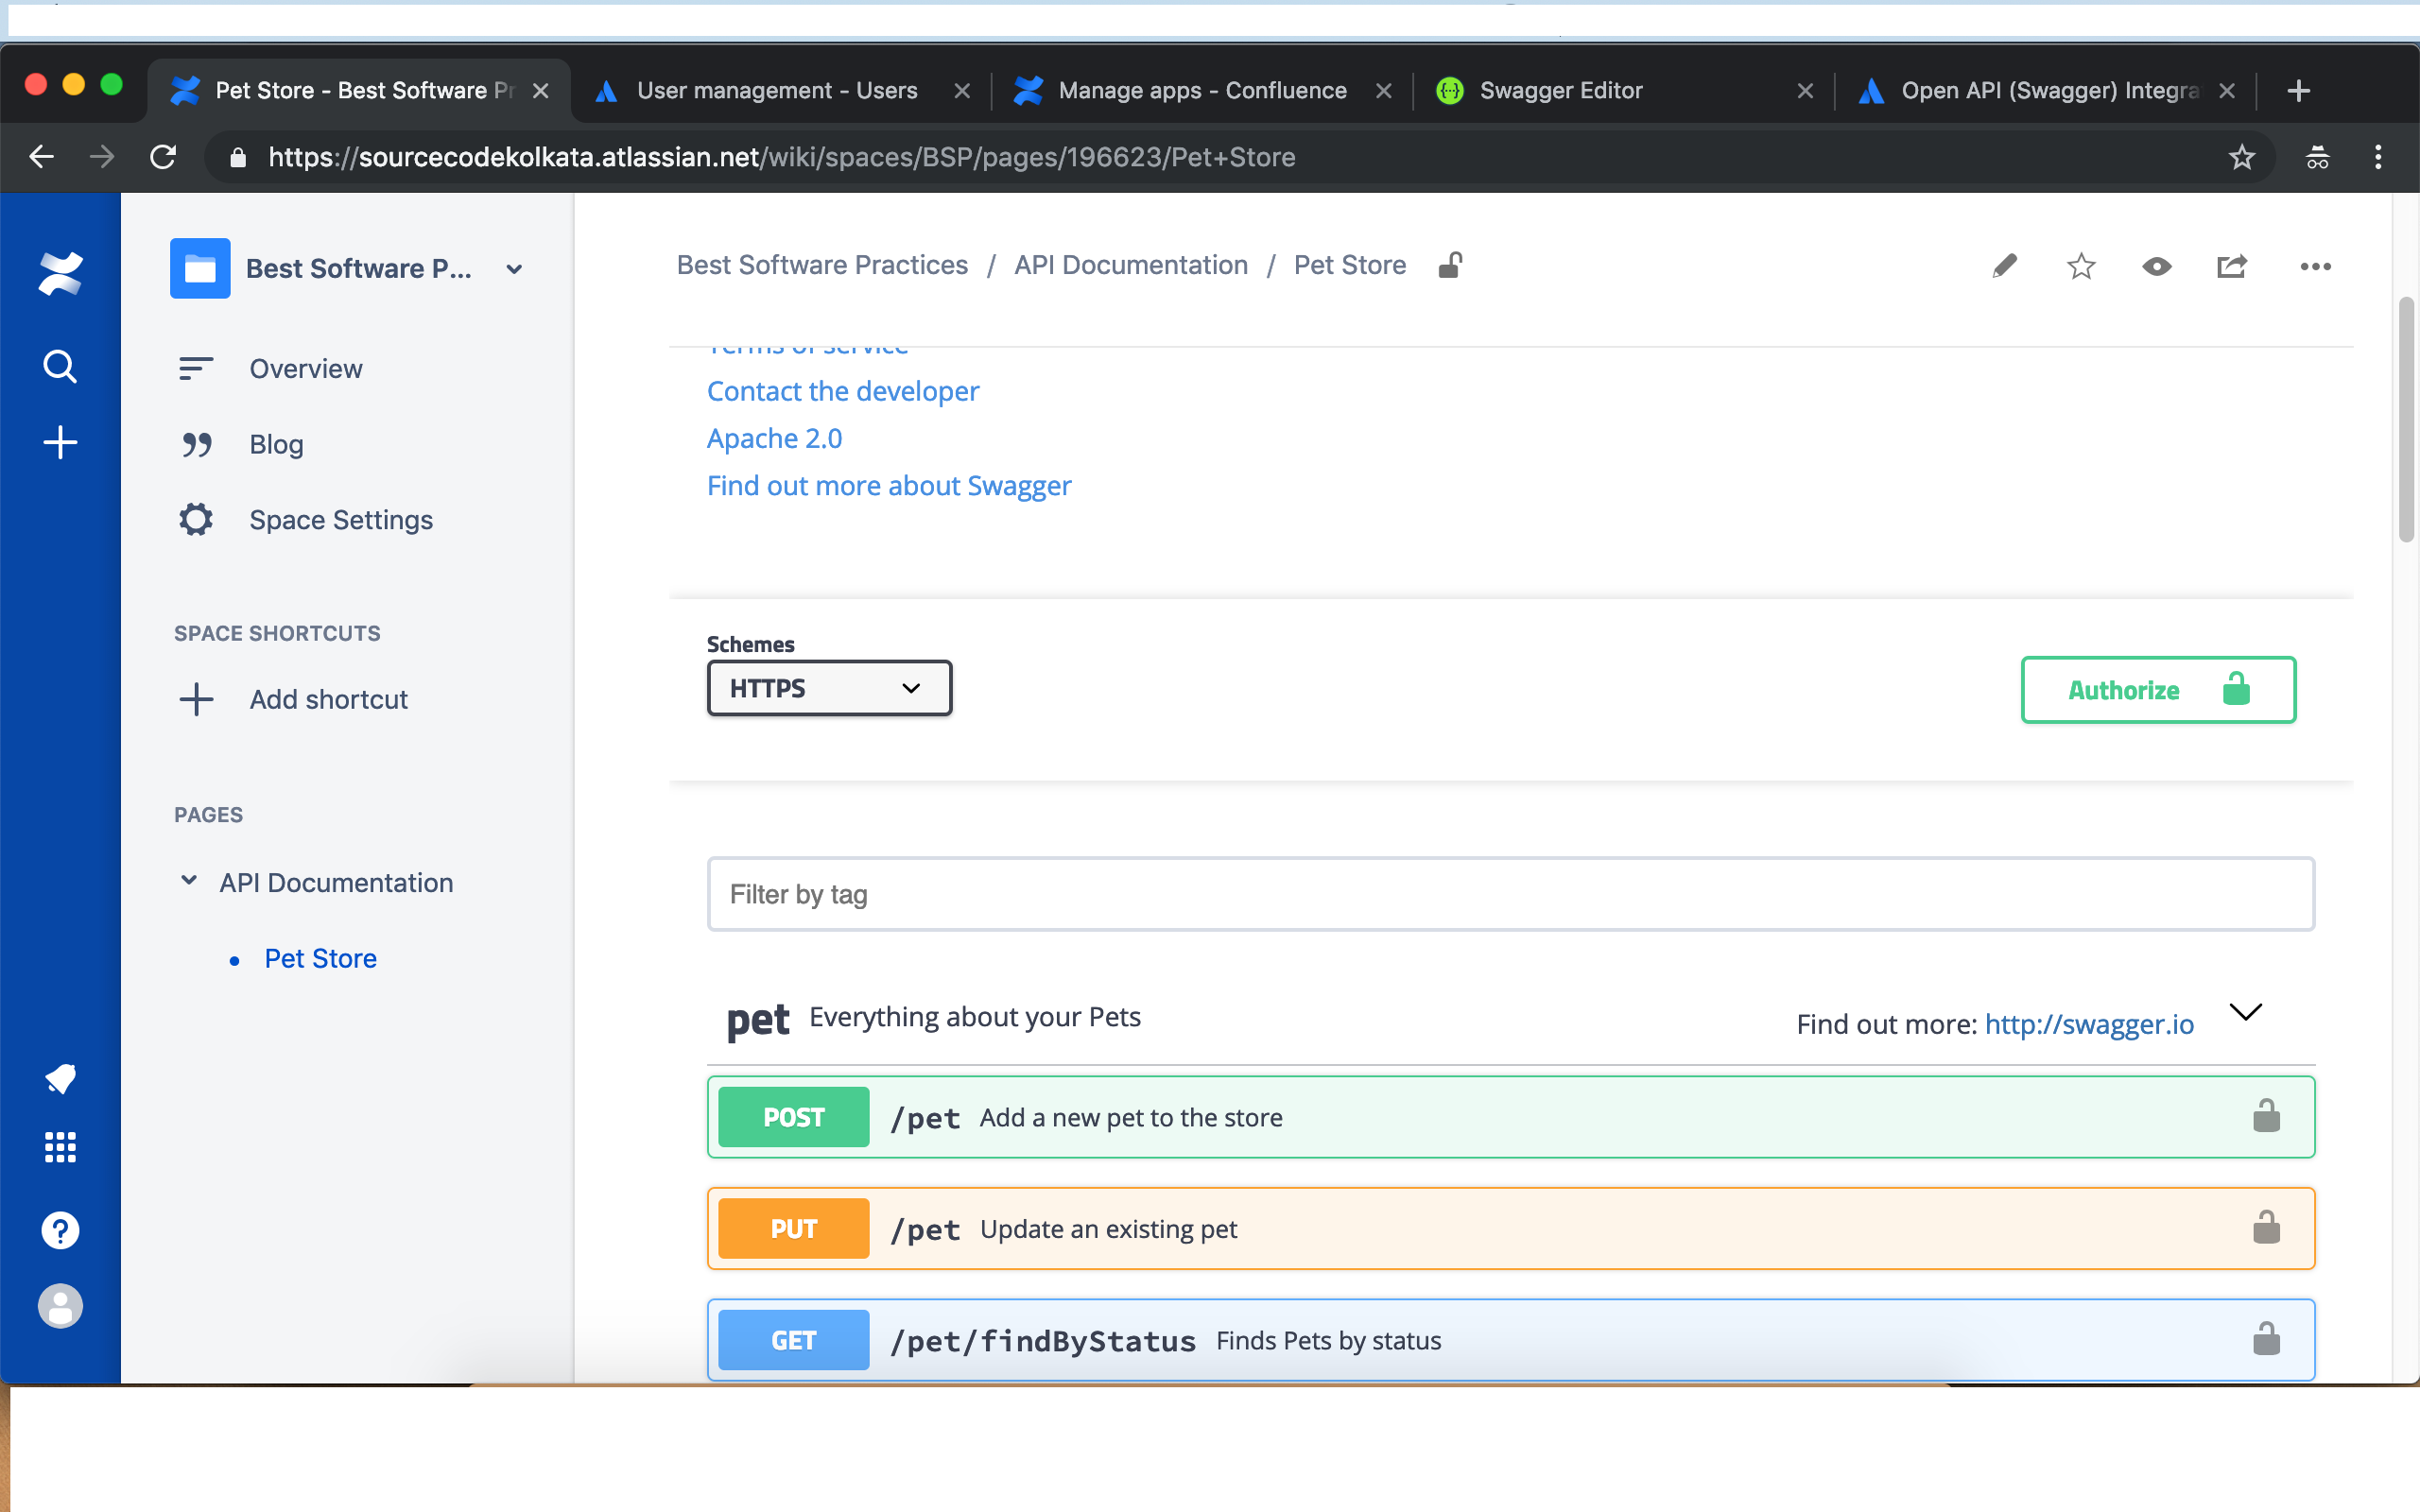The width and height of the screenshot is (2420, 1512).
Task: Open your profile avatar in the sidebar
Action: (x=59, y=1305)
